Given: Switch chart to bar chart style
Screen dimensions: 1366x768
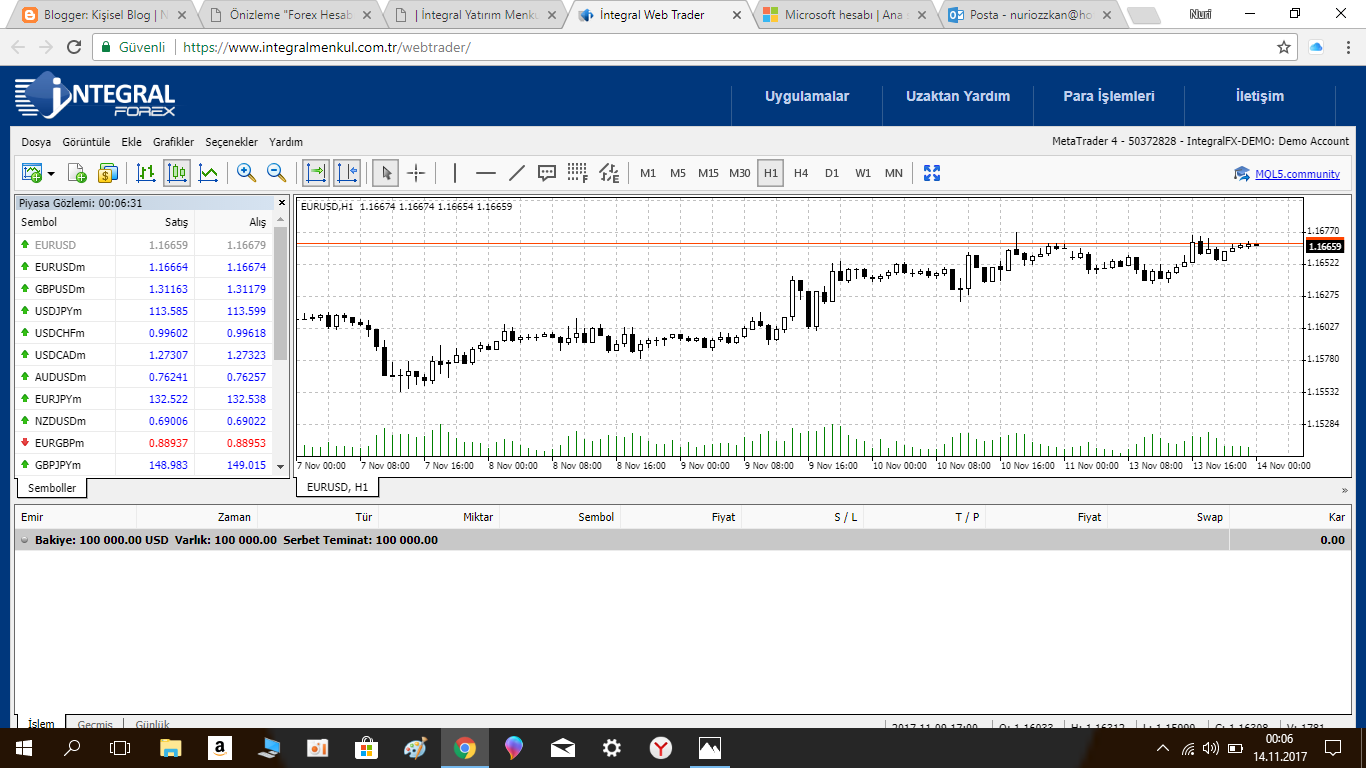Looking at the screenshot, I should pyautogui.click(x=146, y=173).
